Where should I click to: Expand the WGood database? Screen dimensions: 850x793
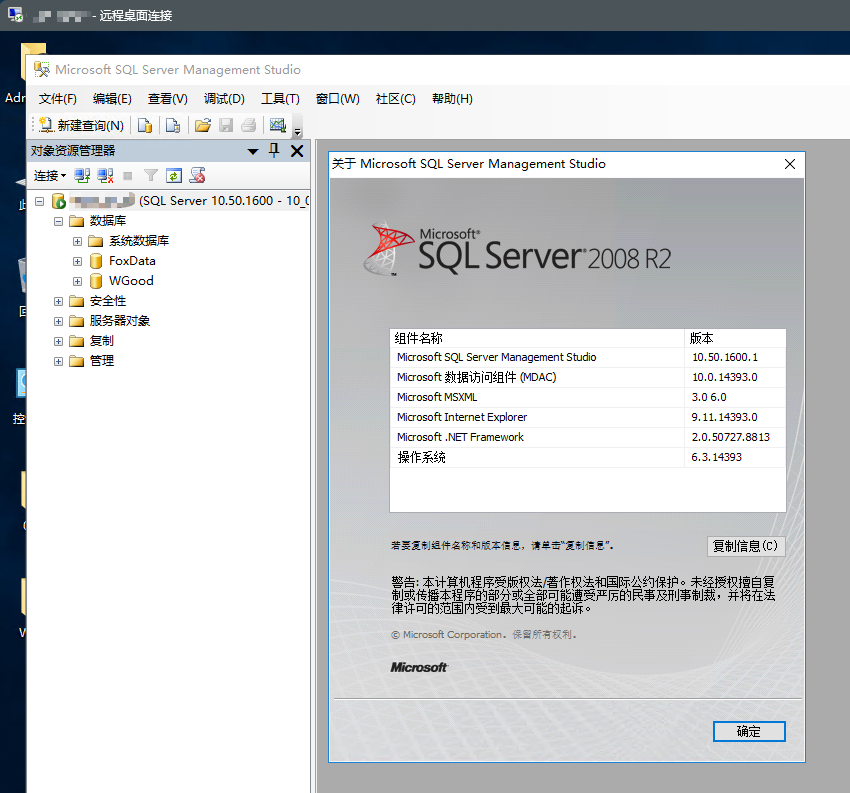point(78,281)
